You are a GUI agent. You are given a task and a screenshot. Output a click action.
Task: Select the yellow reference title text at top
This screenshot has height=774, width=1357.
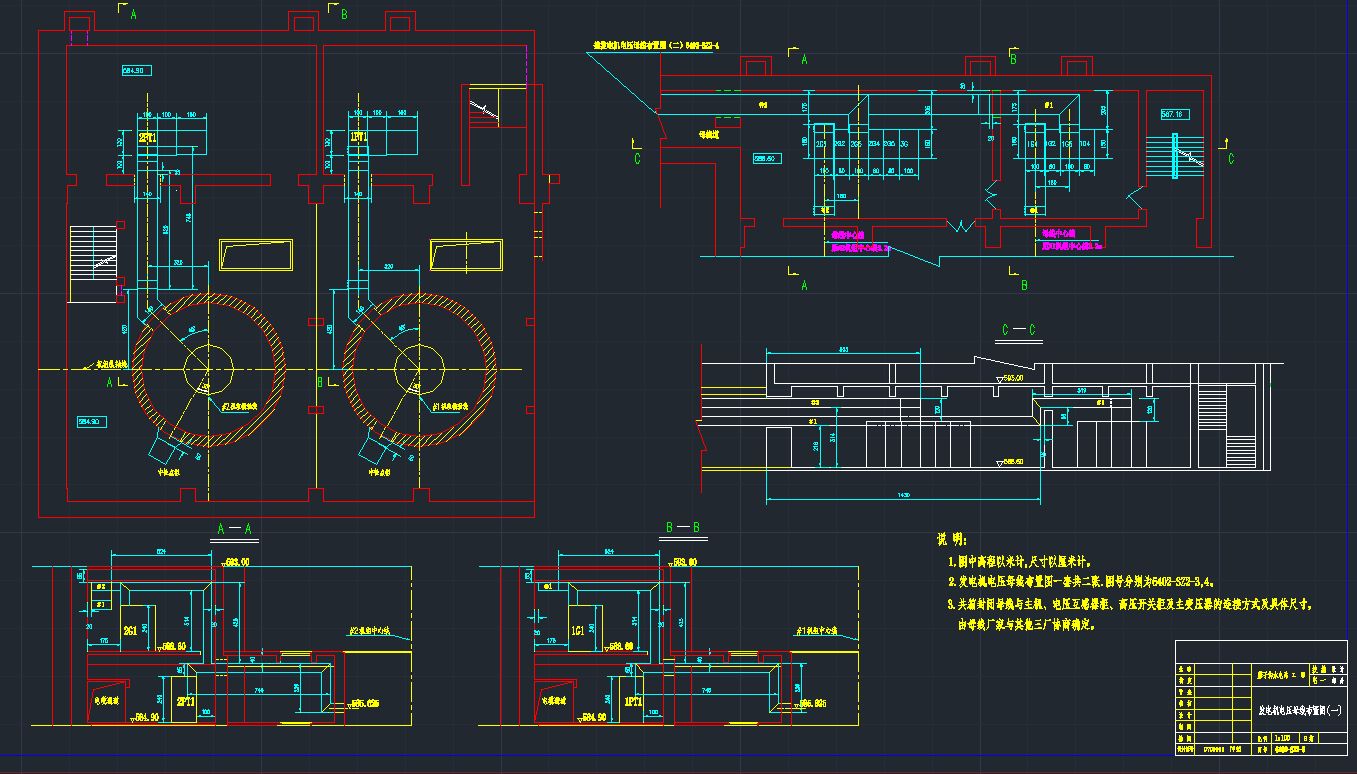[656, 46]
